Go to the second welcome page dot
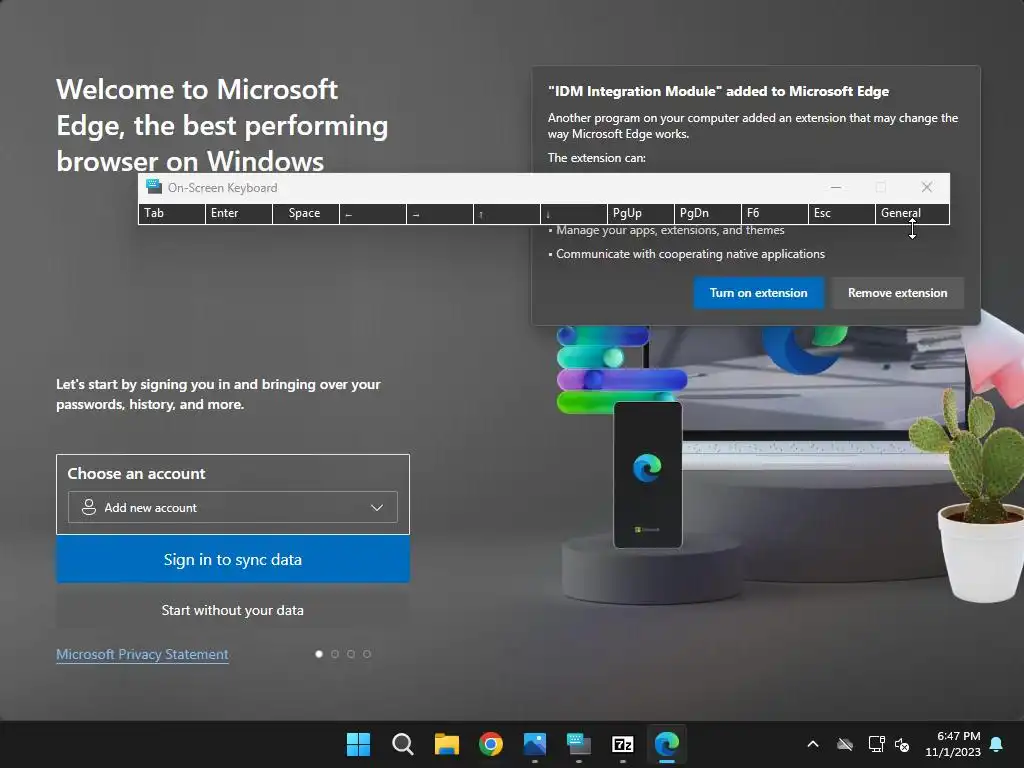The image size is (1024, 768). (x=335, y=654)
